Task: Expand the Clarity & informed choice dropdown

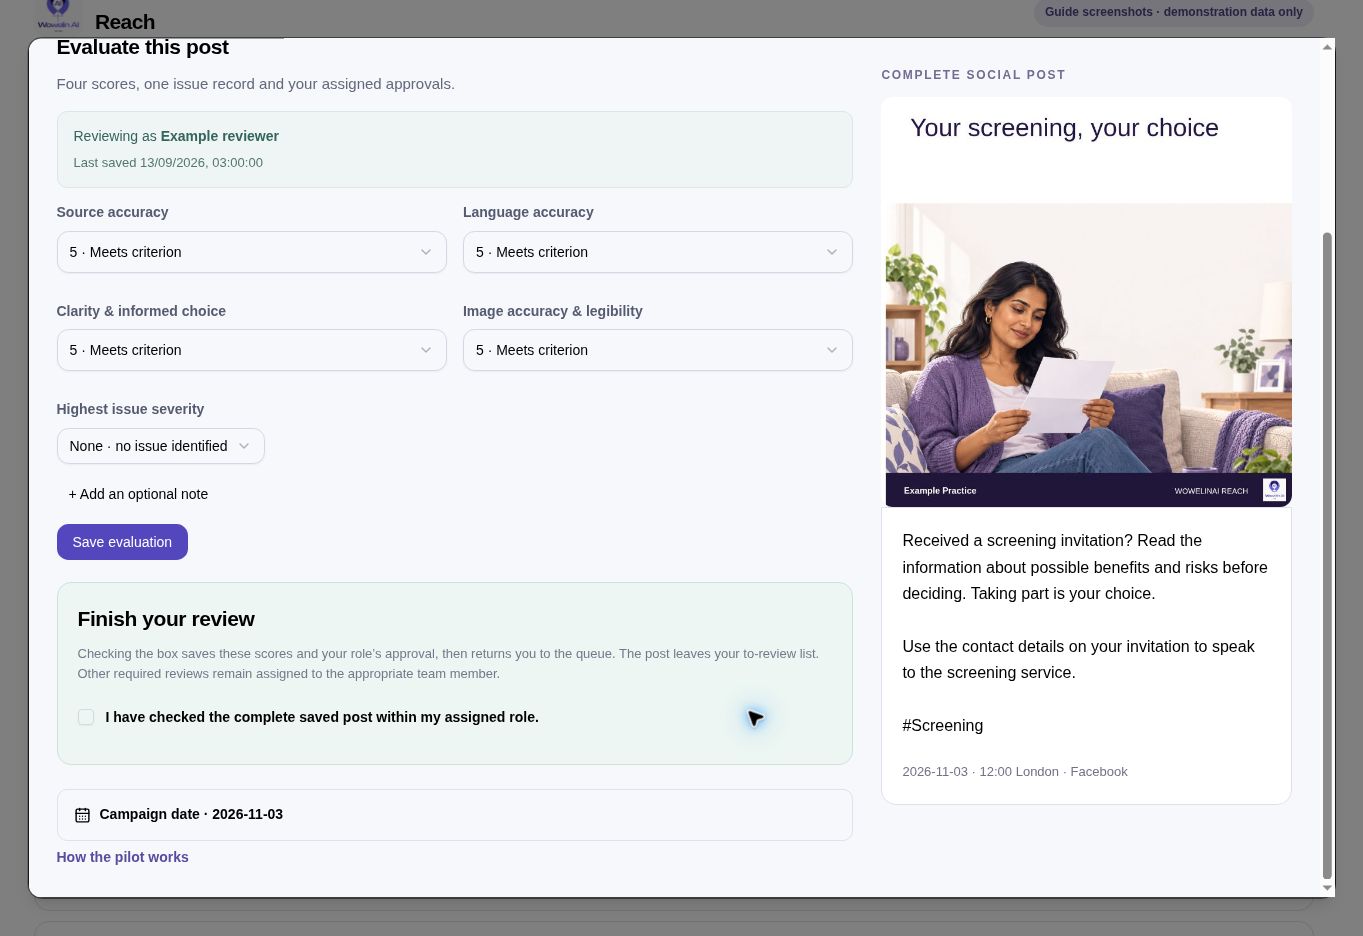Action: 251,350
